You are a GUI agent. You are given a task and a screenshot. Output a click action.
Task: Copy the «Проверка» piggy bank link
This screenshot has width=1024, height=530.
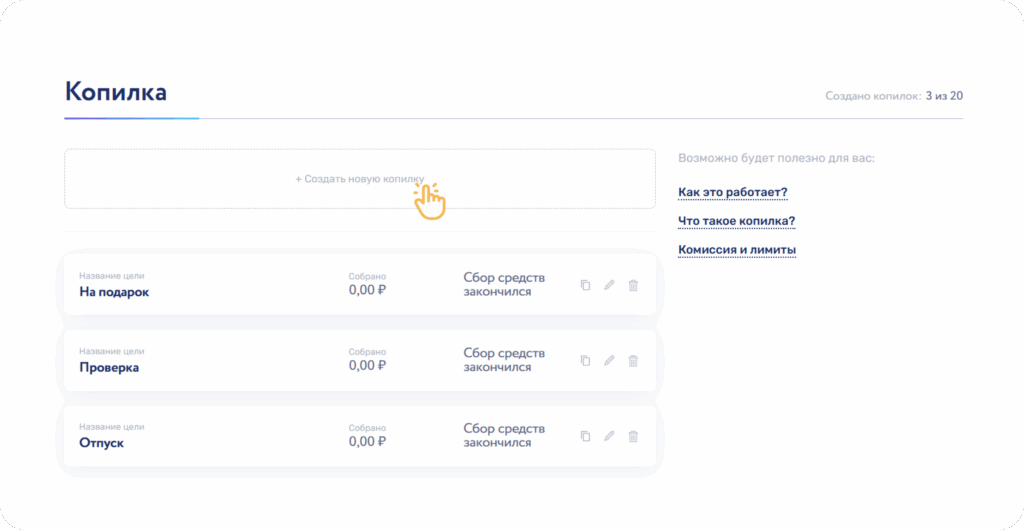pyautogui.click(x=585, y=360)
